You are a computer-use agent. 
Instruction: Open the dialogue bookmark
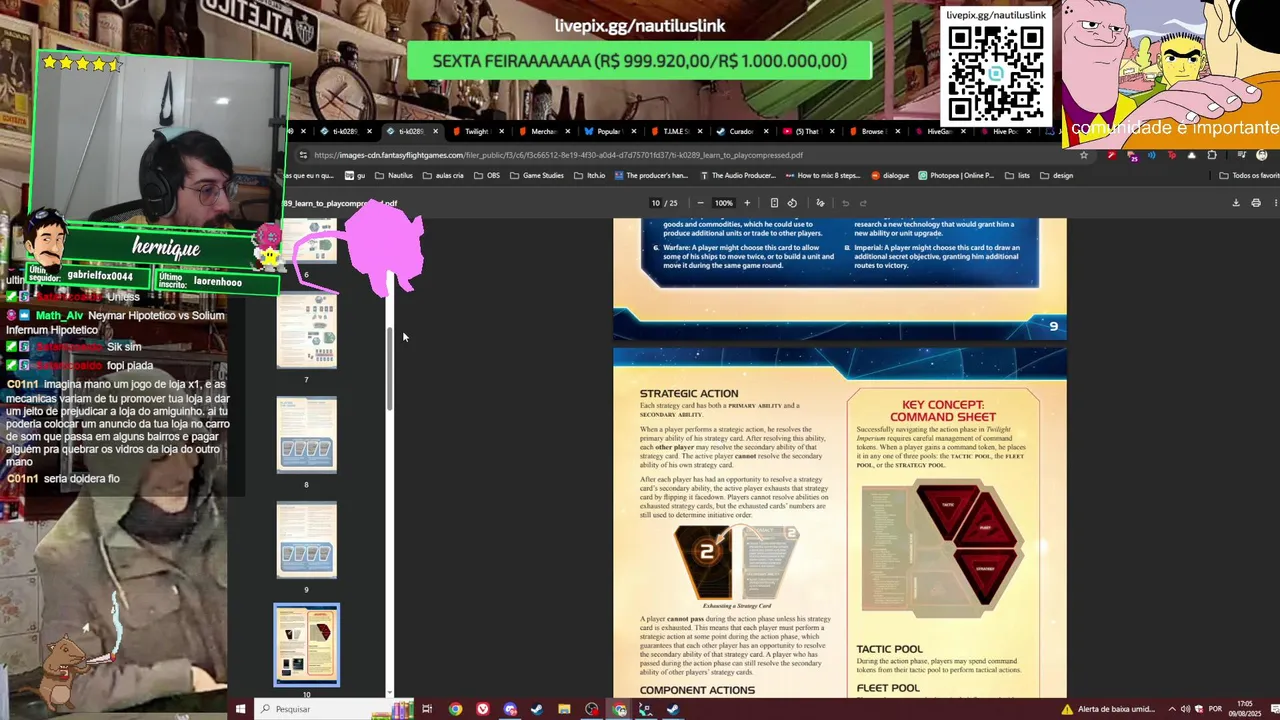pyautogui.click(x=890, y=175)
